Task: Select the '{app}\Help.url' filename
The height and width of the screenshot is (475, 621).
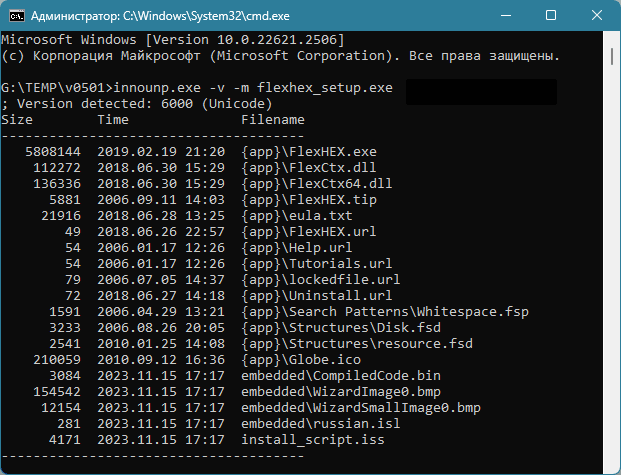Action: [x=297, y=248]
